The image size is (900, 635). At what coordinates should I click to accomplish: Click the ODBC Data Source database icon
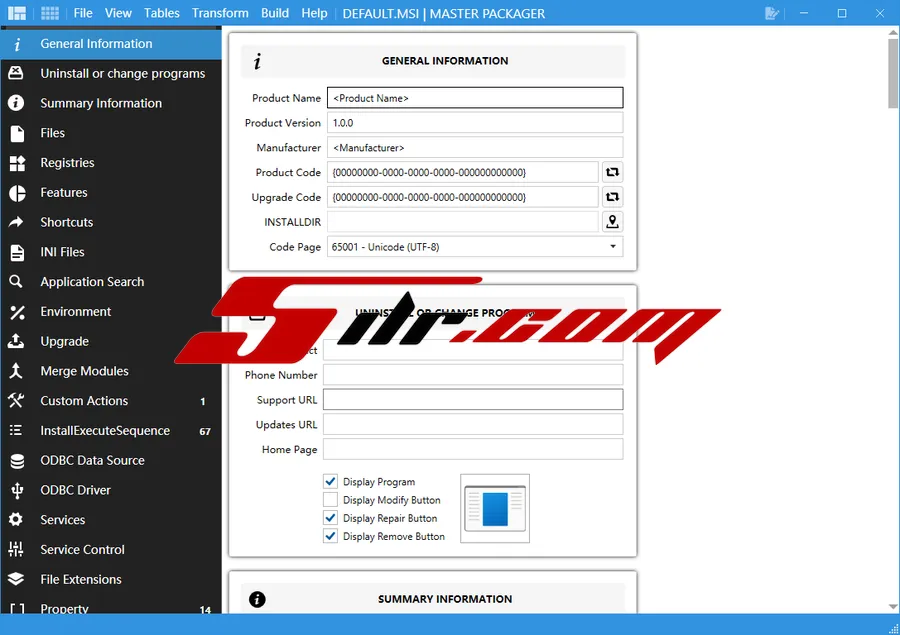(17, 460)
